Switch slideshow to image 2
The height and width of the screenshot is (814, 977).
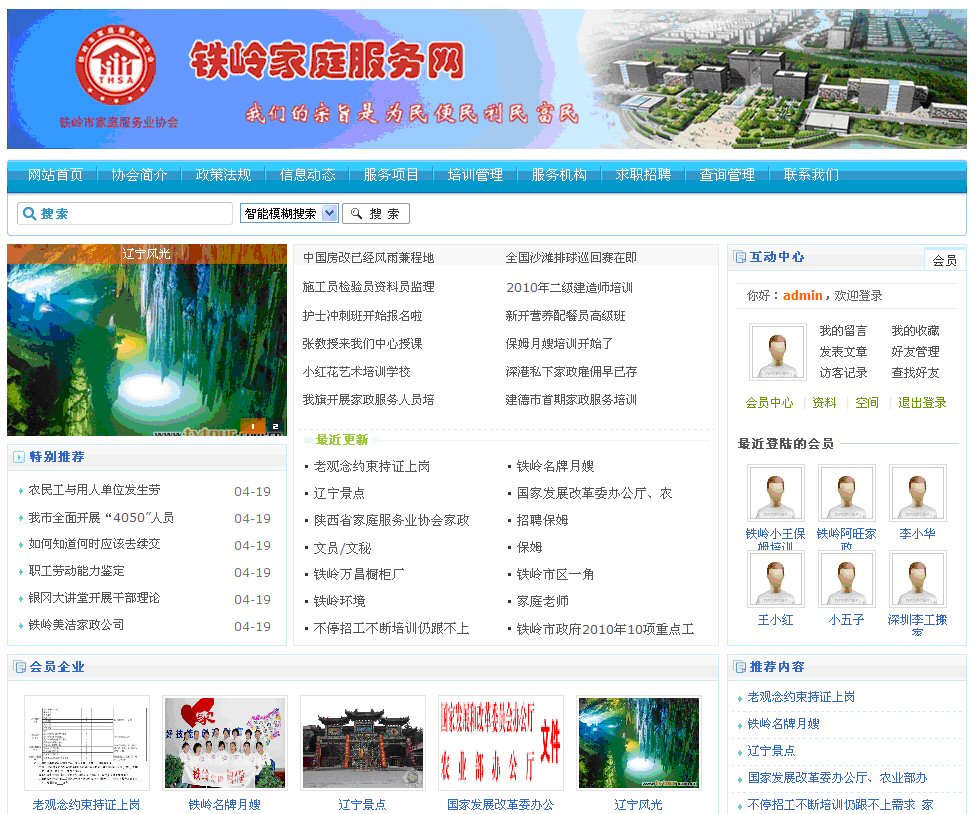(x=273, y=427)
